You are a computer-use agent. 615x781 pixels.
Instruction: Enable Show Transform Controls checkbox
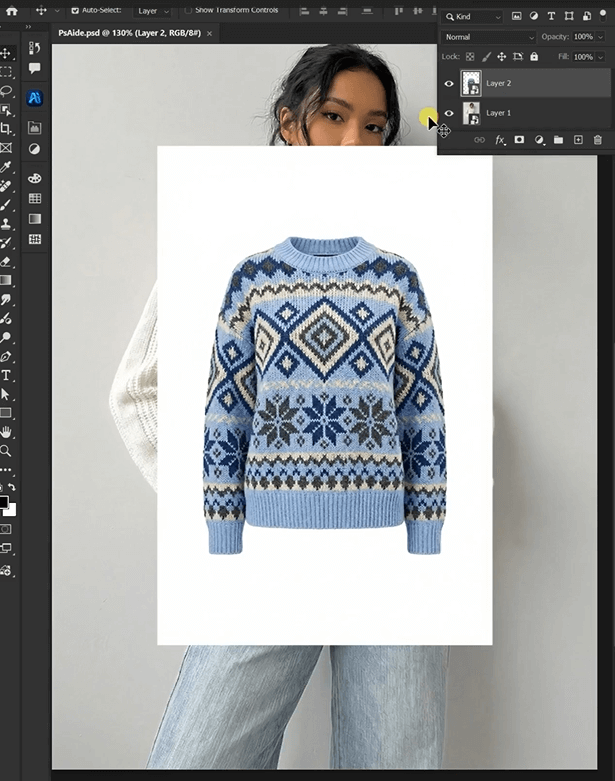pos(188,10)
